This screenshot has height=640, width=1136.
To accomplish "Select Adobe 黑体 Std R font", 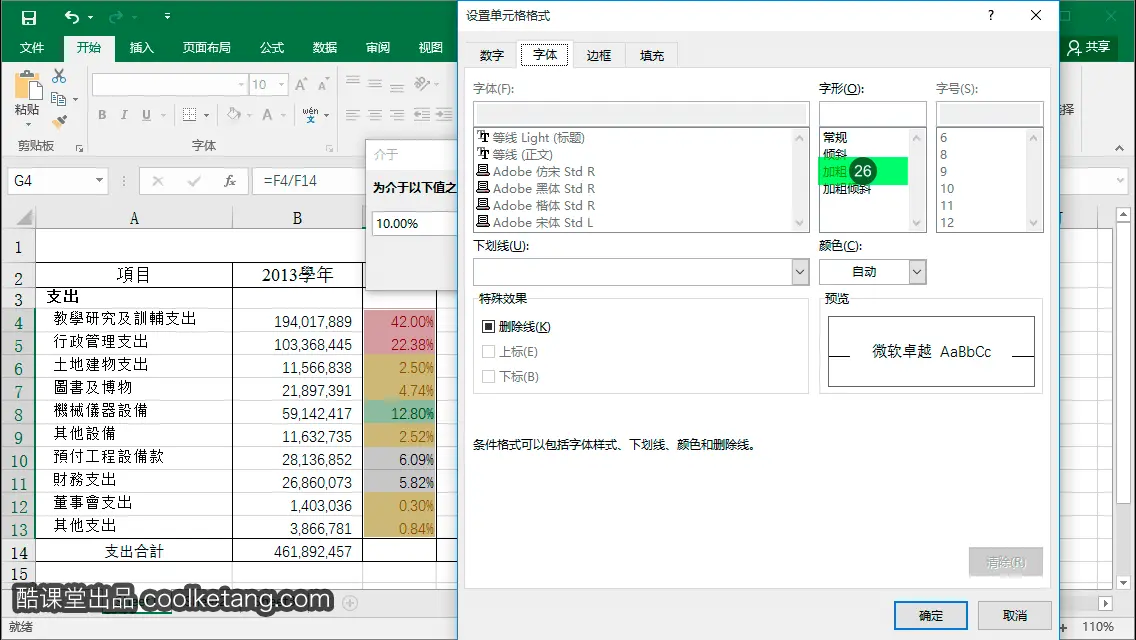I will click(543, 188).
